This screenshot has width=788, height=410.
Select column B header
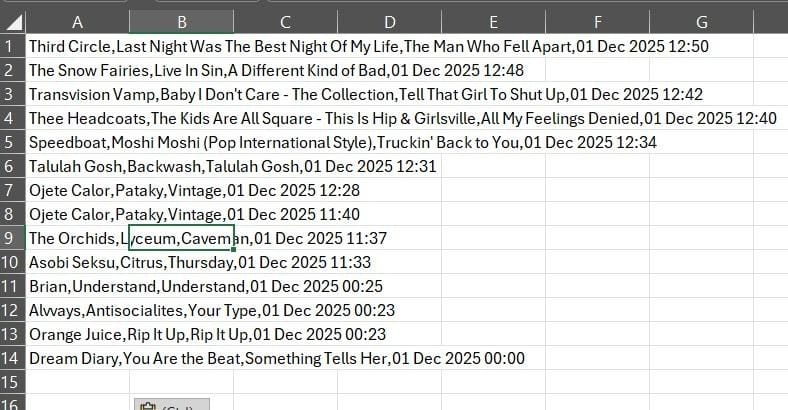[181, 21]
